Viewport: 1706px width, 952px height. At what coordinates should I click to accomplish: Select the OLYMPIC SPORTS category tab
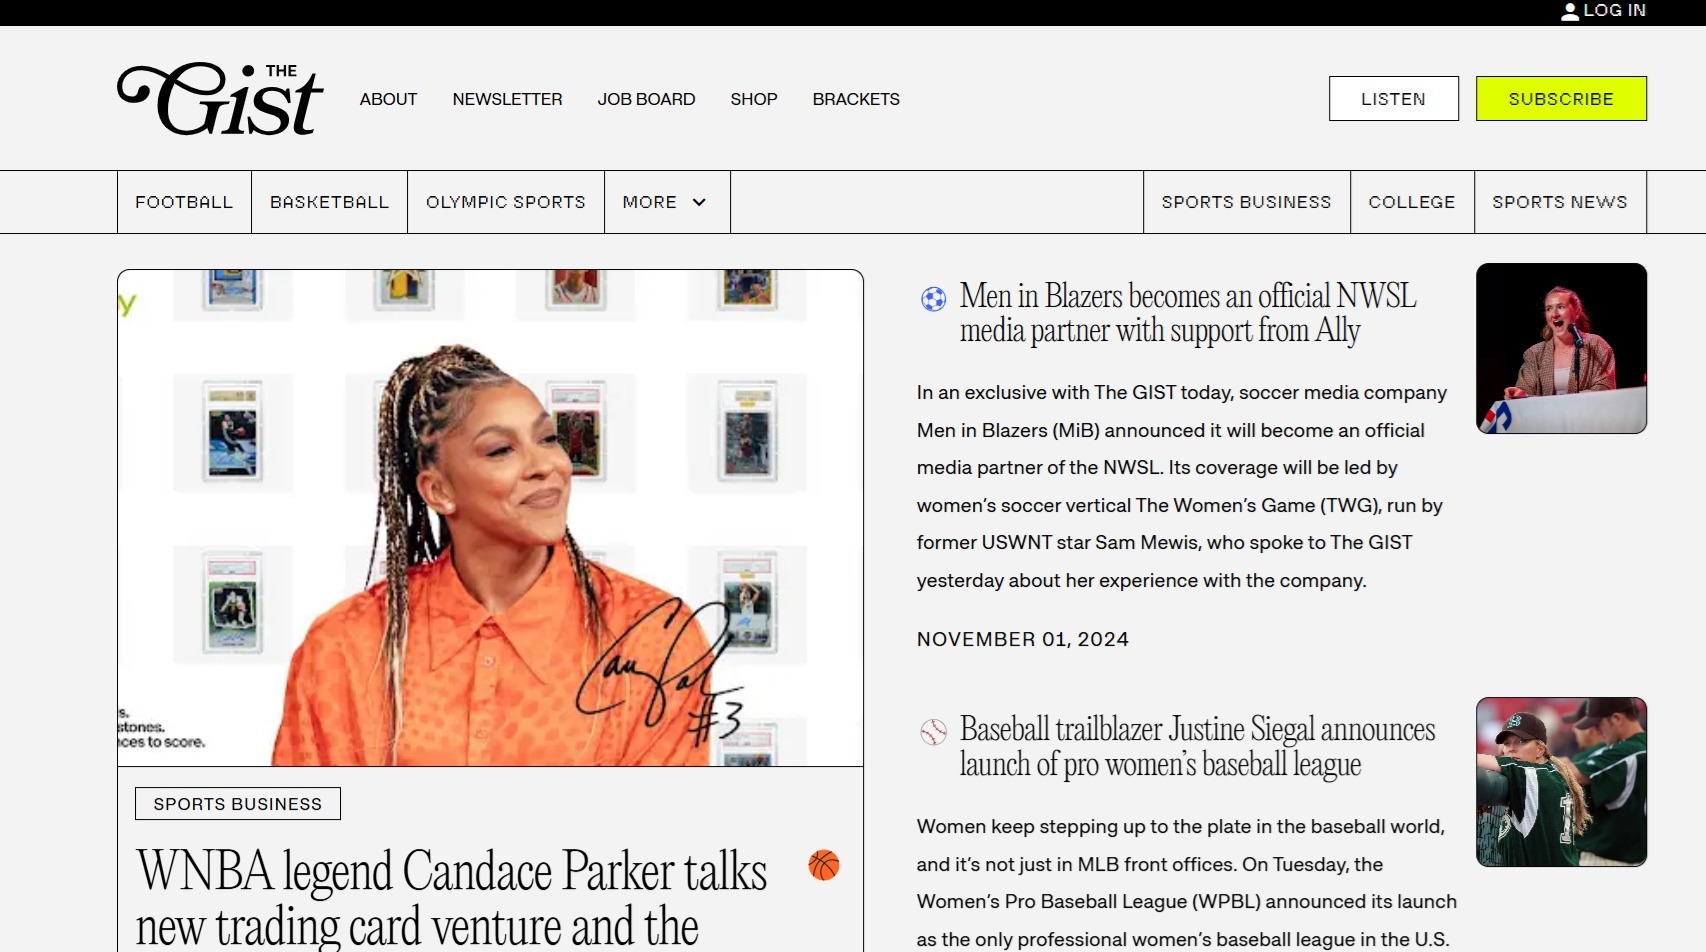click(x=505, y=202)
